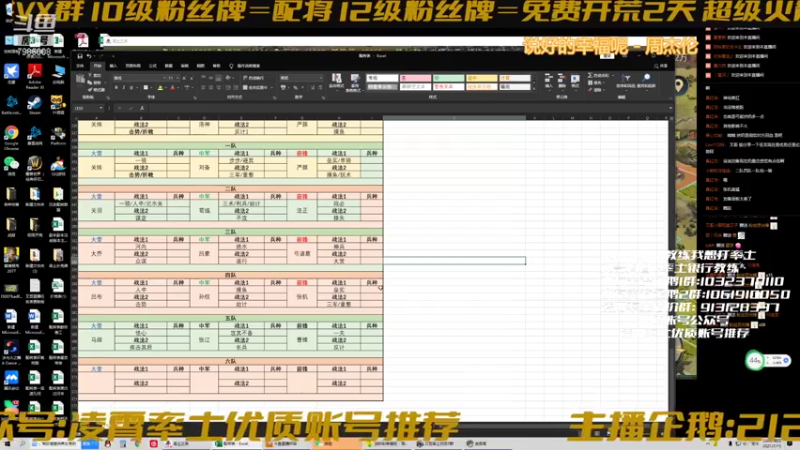The image size is (800, 450).
Task: Click the Undo arrow in Excel
Action: tap(89, 56)
